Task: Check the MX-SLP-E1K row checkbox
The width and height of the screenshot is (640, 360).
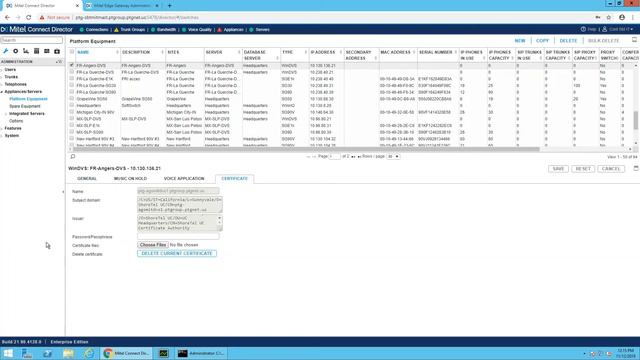Action: pyautogui.click(x=72, y=125)
